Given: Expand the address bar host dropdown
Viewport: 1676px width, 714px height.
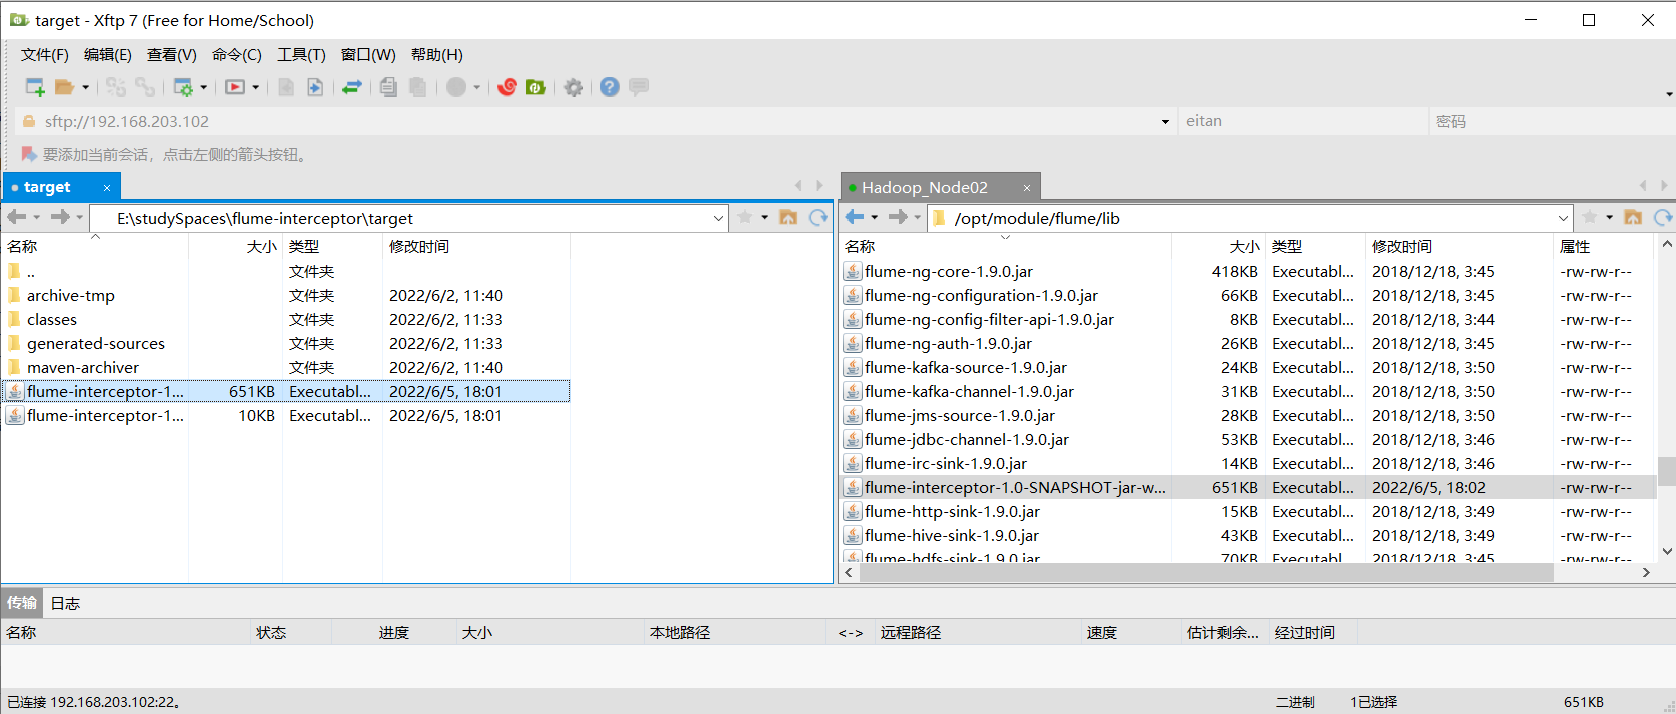Looking at the screenshot, I should click(x=1165, y=122).
